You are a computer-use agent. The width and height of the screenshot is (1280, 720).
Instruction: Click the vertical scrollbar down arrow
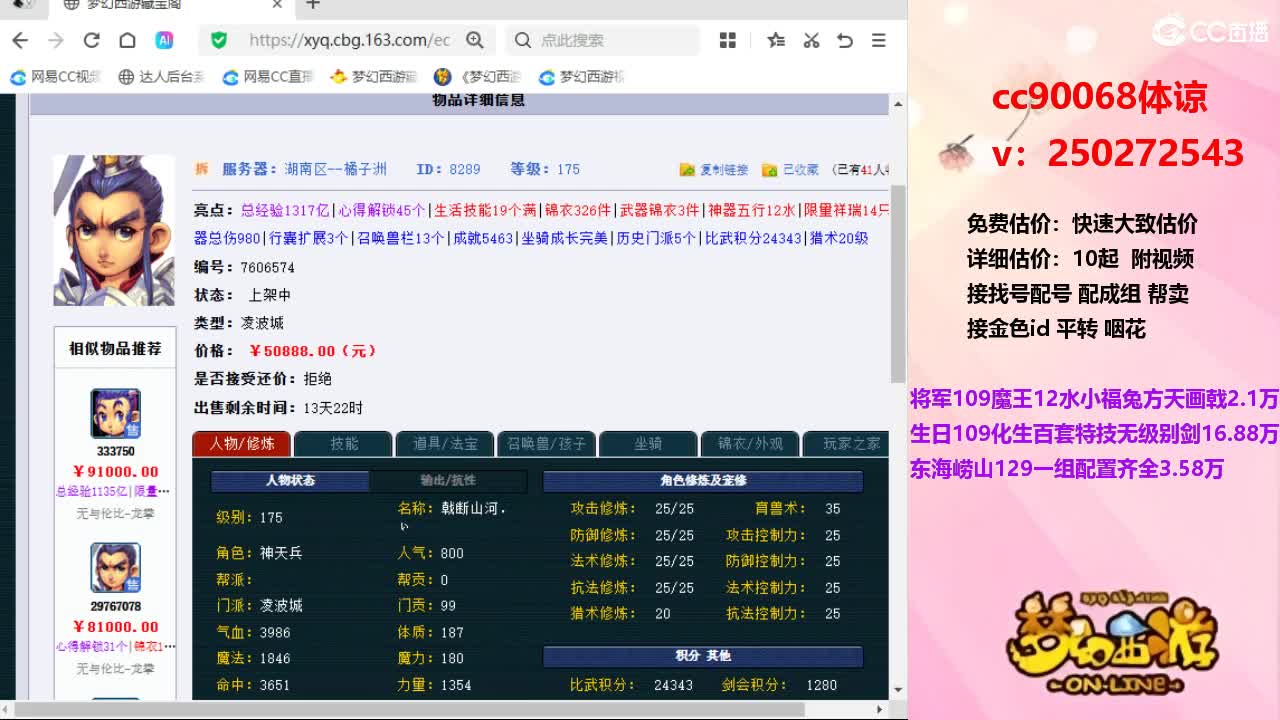pyautogui.click(x=897, y=690)
